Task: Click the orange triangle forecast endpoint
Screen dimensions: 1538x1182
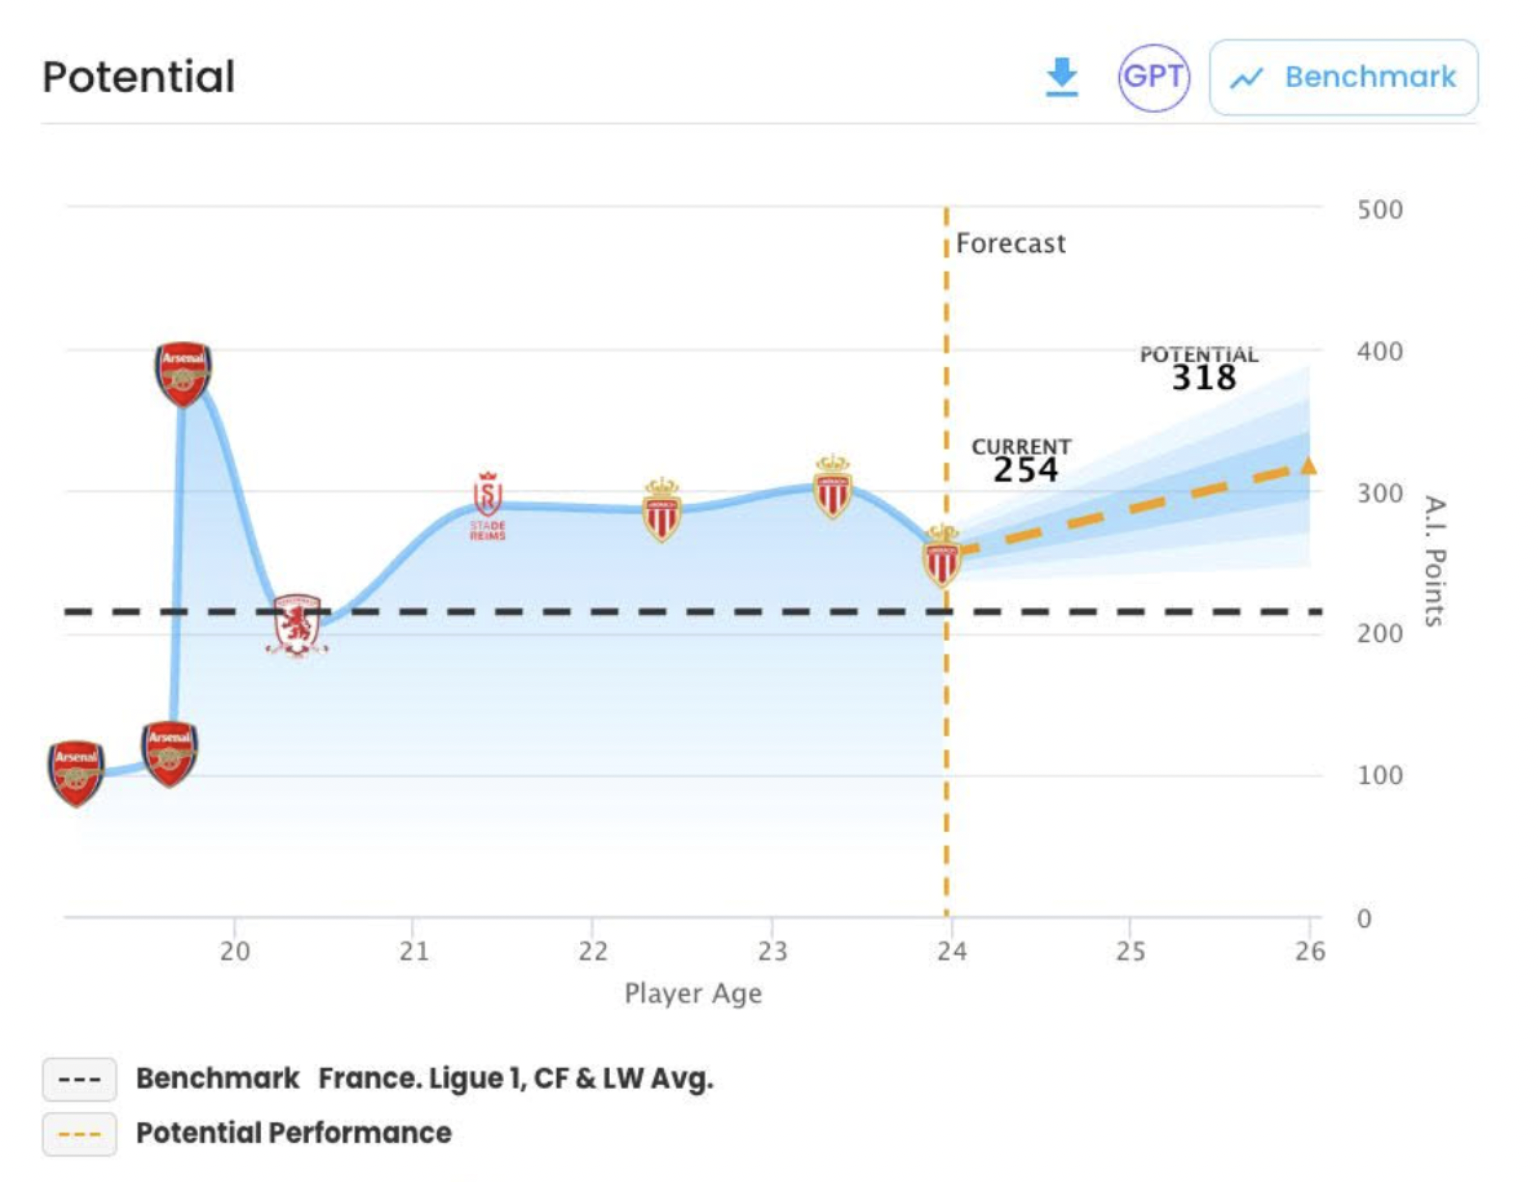Action: (x=1308, y=465)
